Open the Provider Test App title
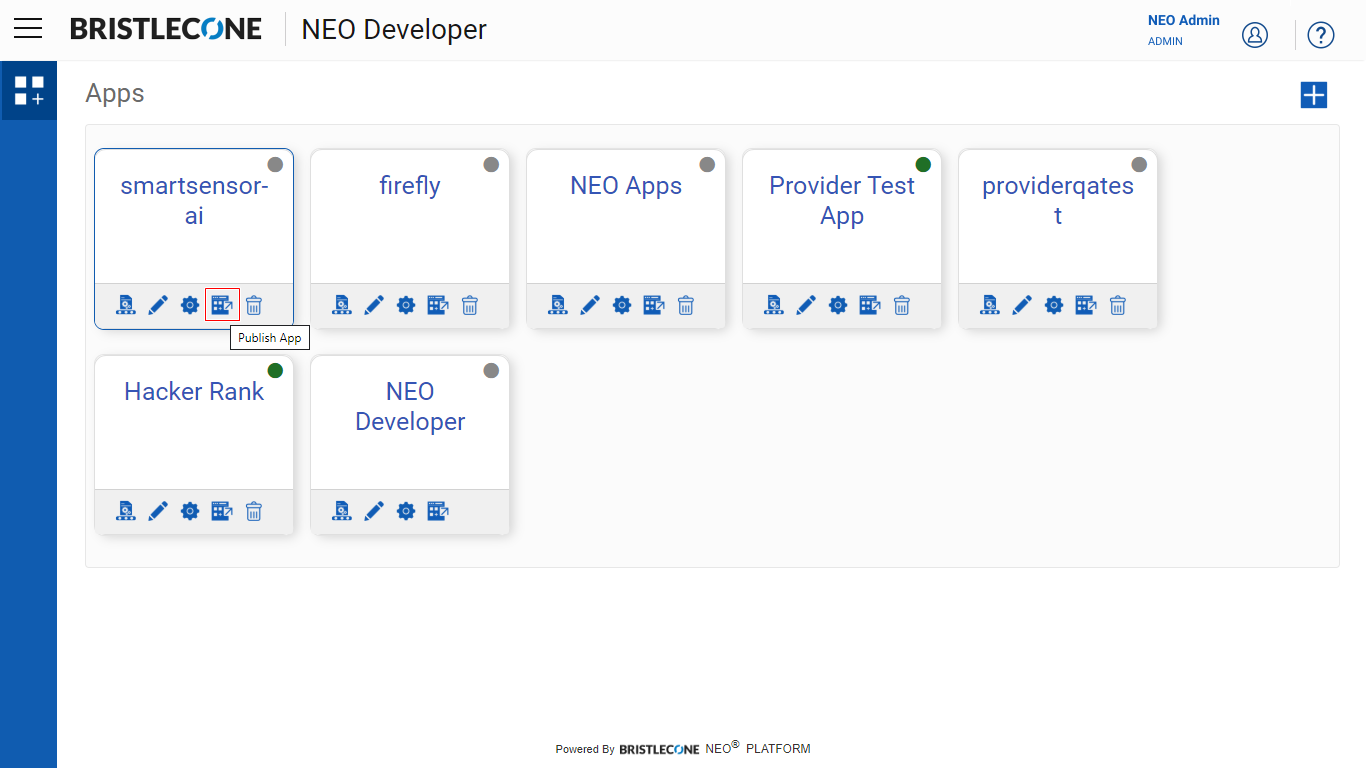Screen dimensions: 1366x768 coord(842,200)
